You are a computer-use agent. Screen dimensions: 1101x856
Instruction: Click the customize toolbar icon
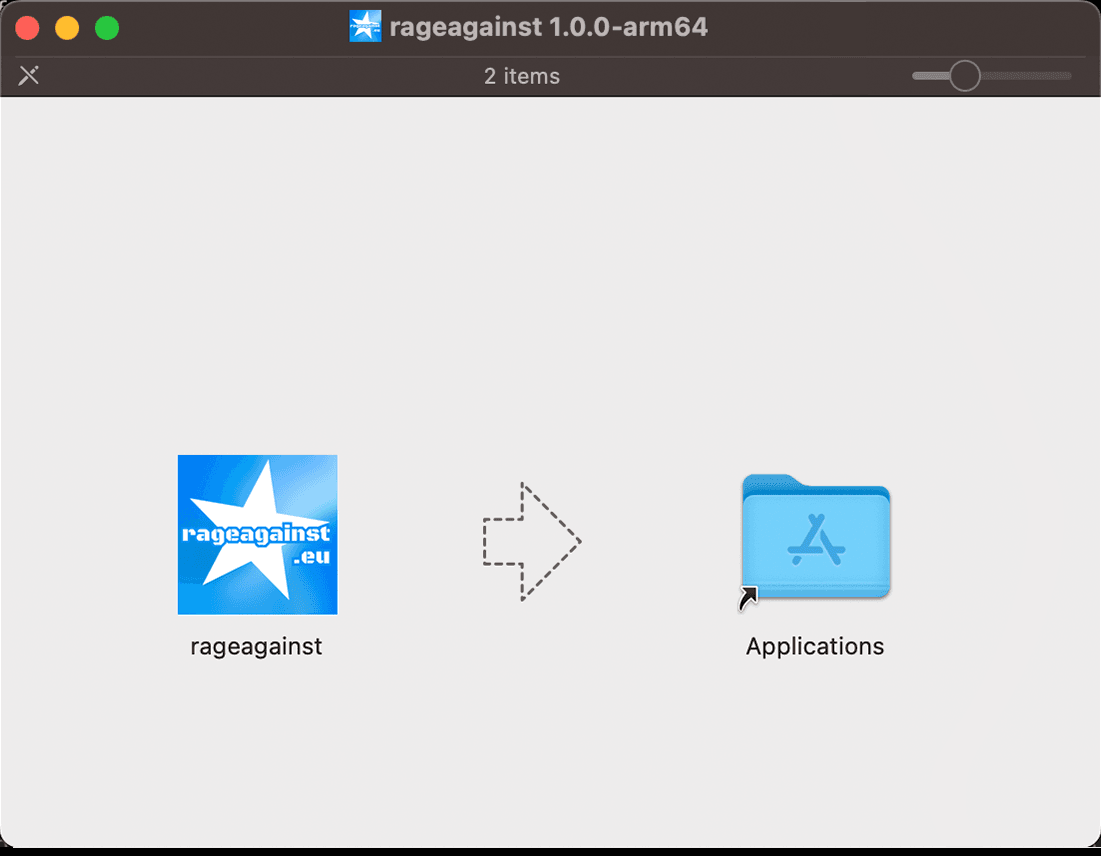click(29, 75)
